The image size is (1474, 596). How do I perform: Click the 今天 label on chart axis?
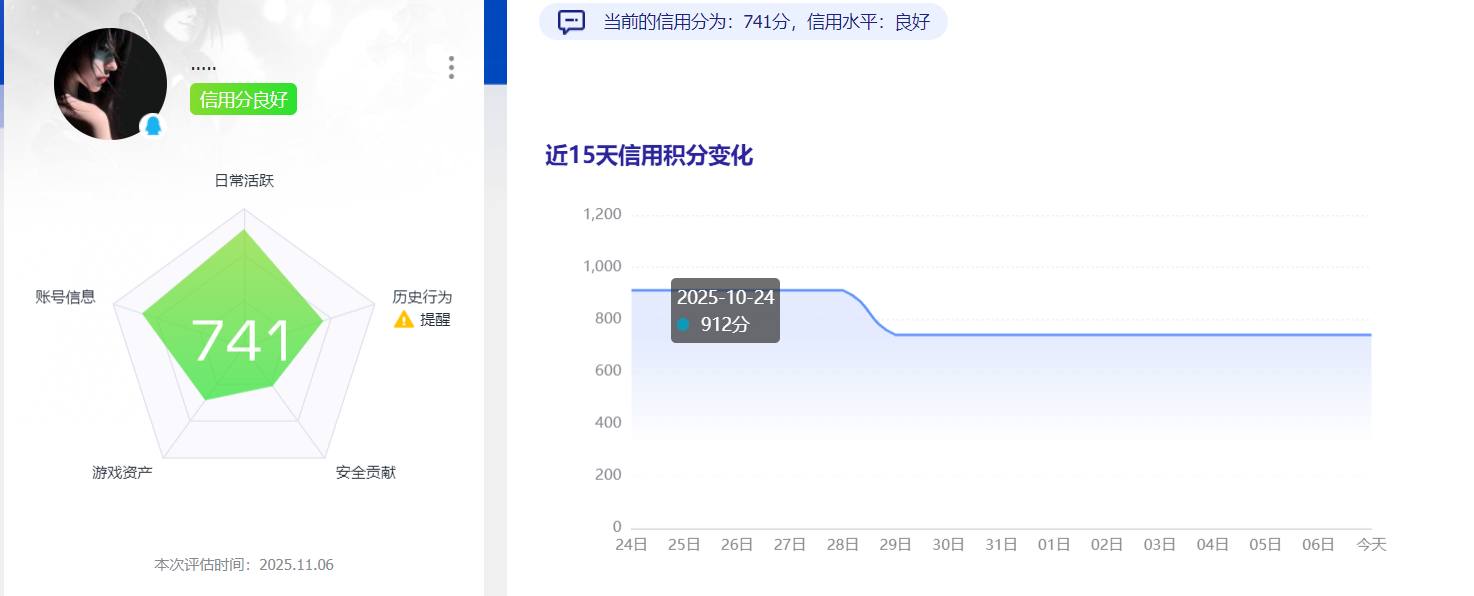click(1371, 545)
